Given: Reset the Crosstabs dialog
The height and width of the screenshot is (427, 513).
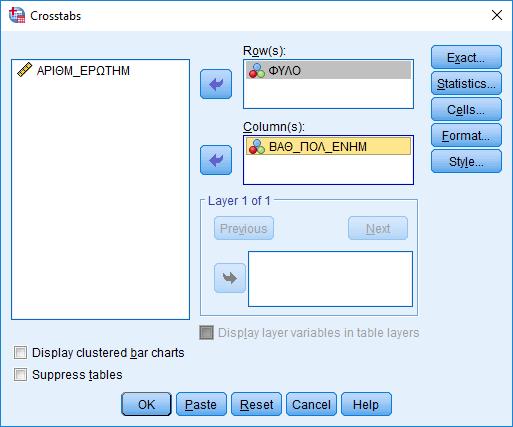Looking at the screenshot, I should click(256, 404).
